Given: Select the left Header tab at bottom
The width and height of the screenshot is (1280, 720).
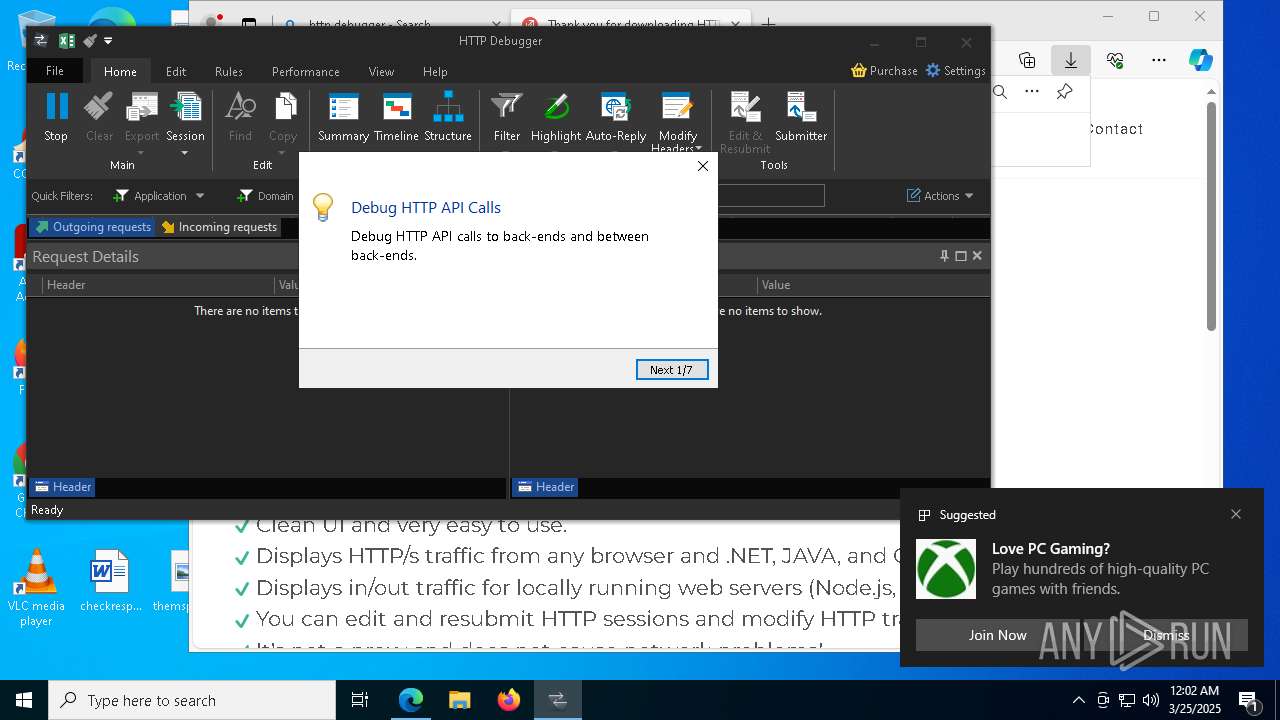Looking at the screenshot, I should 62,487.
